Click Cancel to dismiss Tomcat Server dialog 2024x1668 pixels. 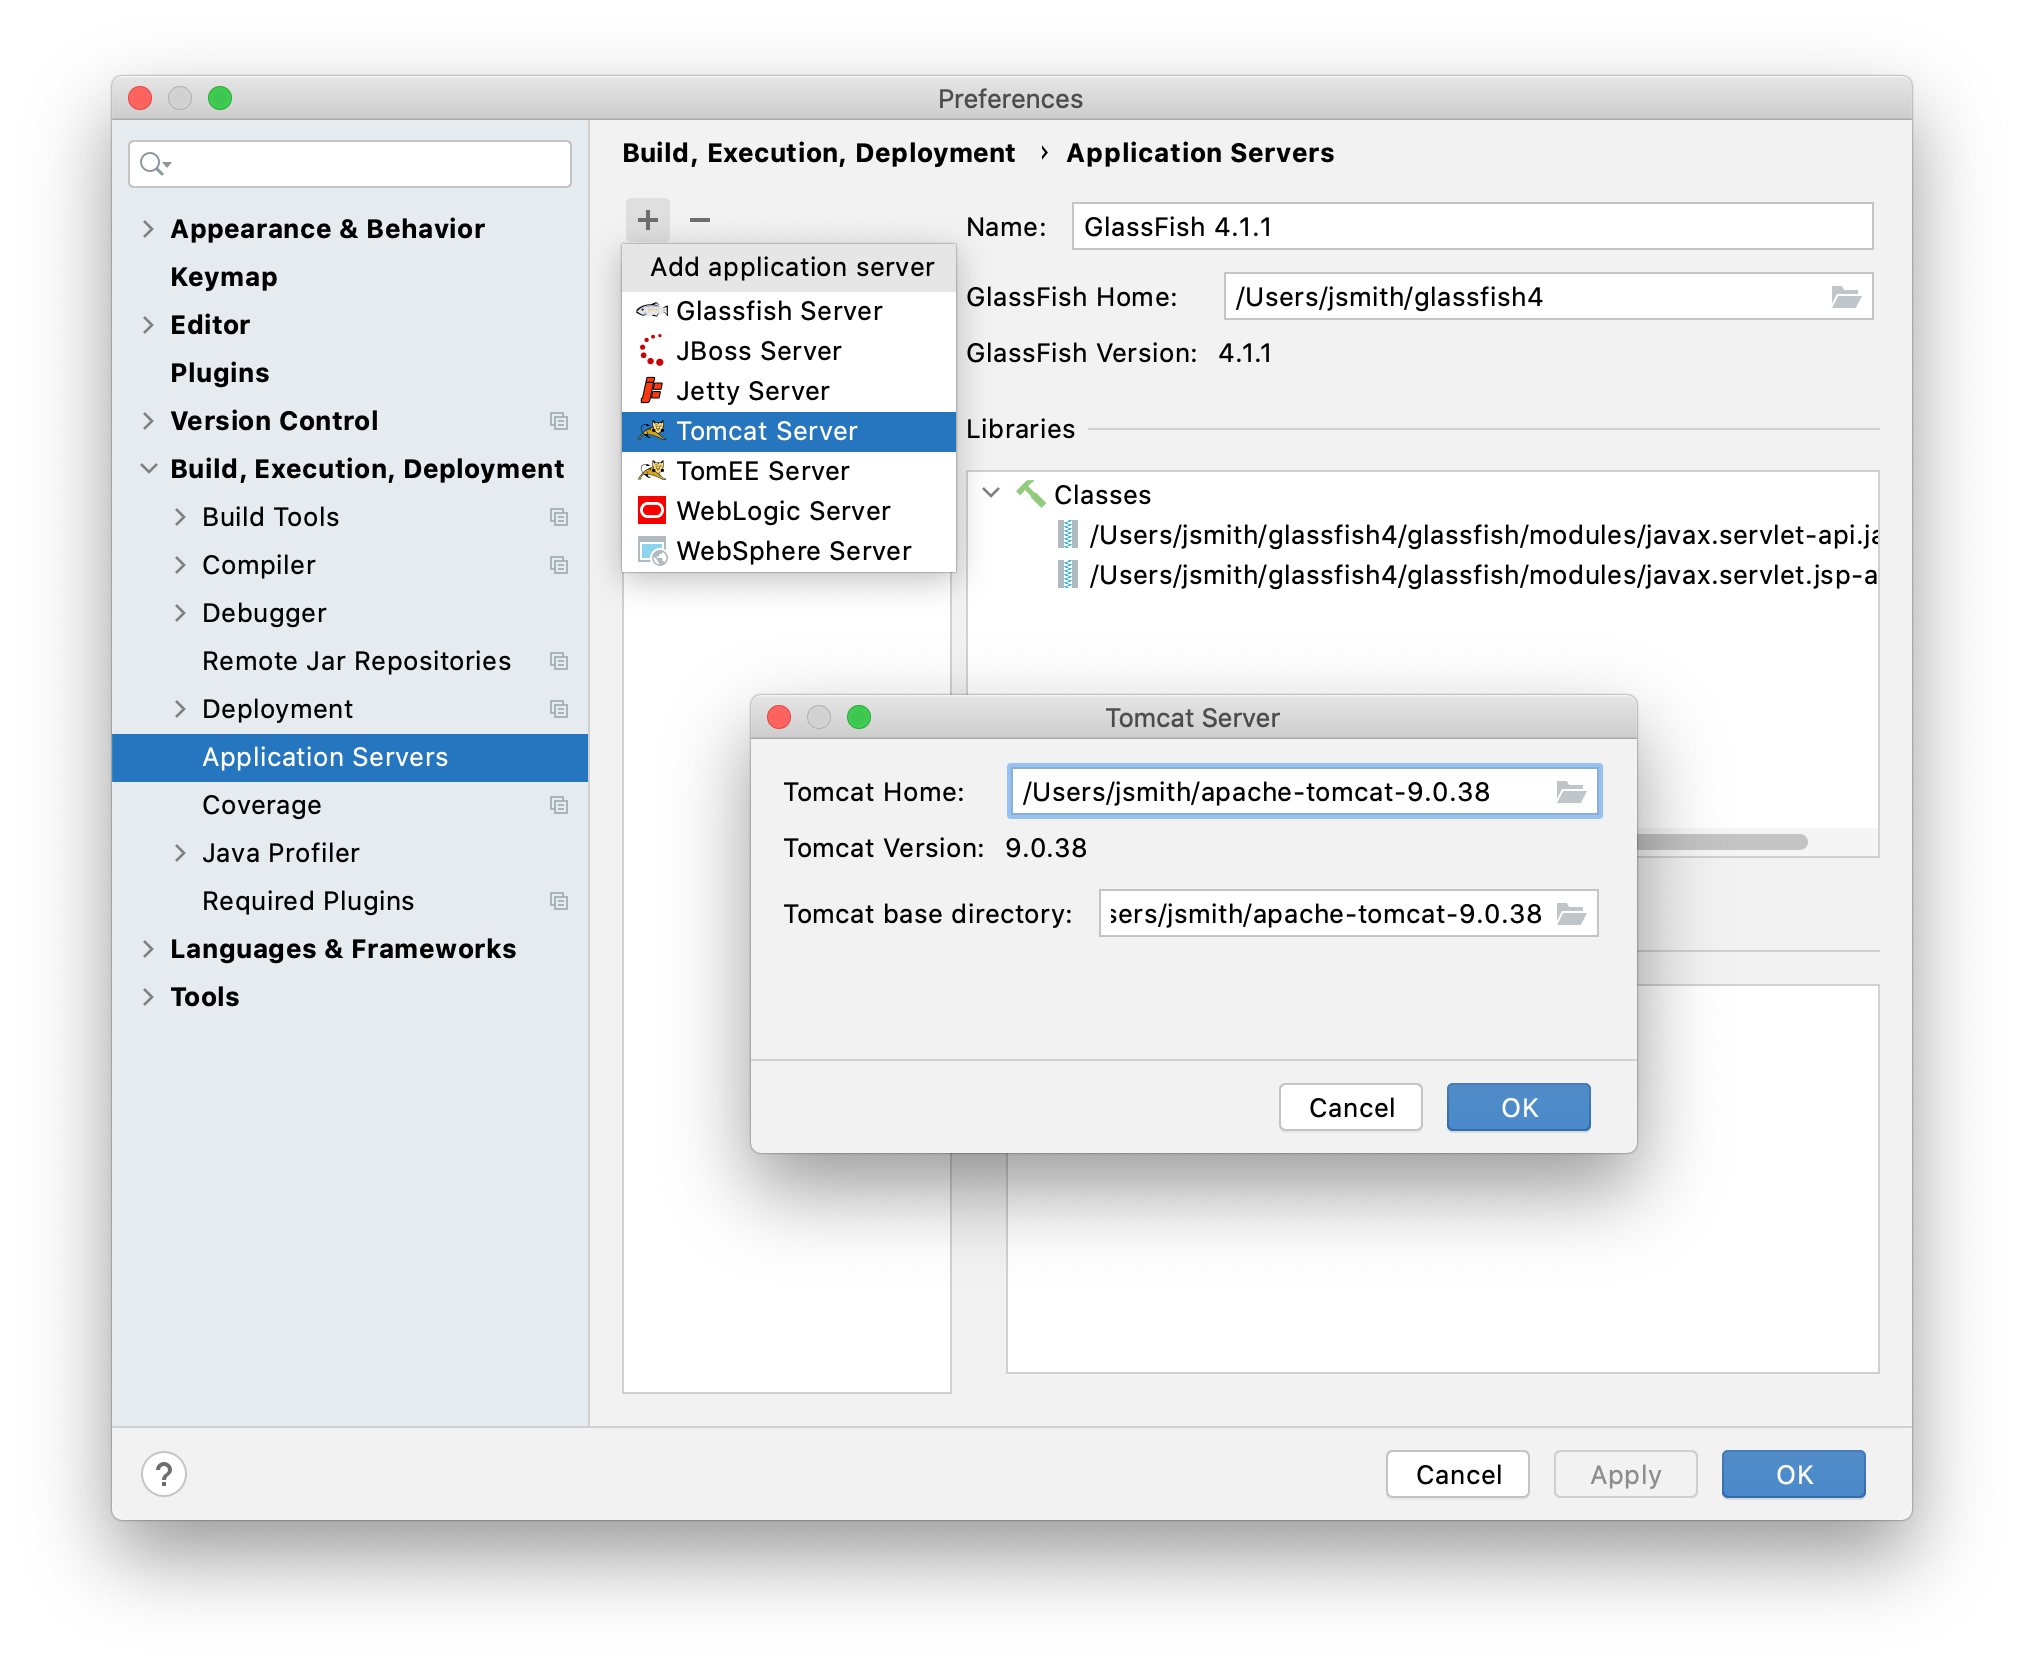[1350, 1108]
